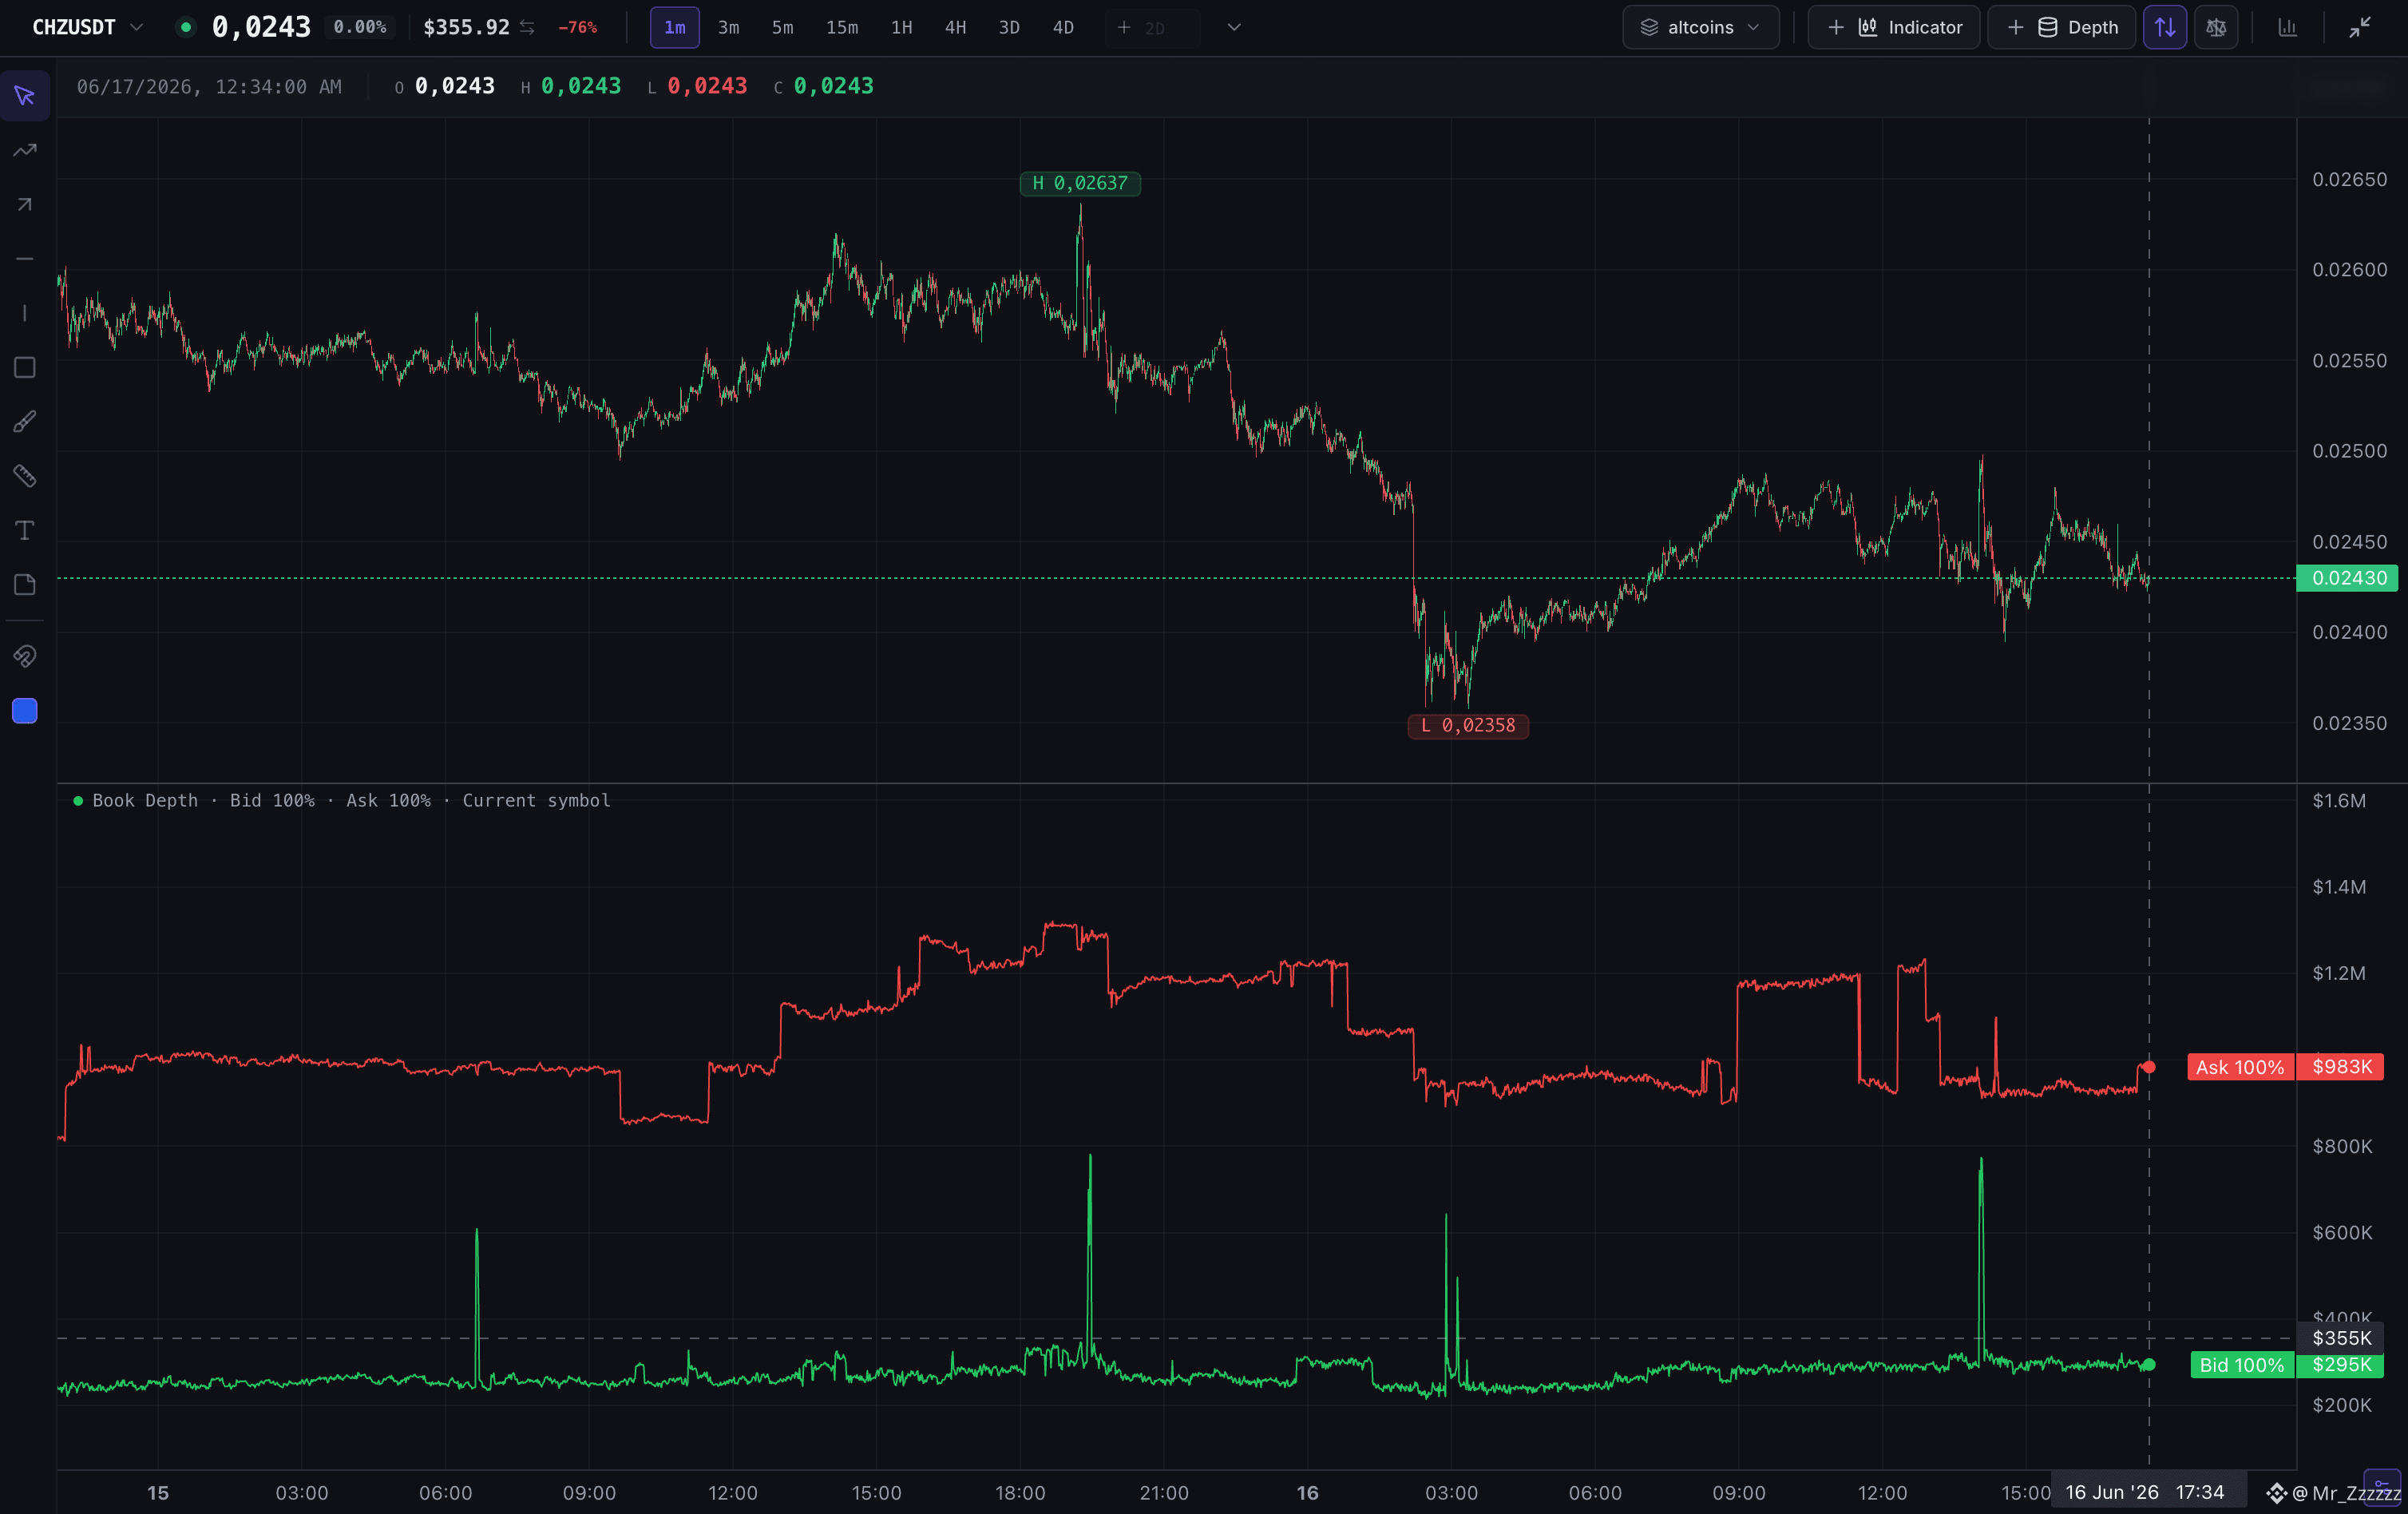Image resolution: width=2408 pixels, height=1514 pixels.
Task: Switch to the 3D timeframe
Action: tap(1010, 28)
